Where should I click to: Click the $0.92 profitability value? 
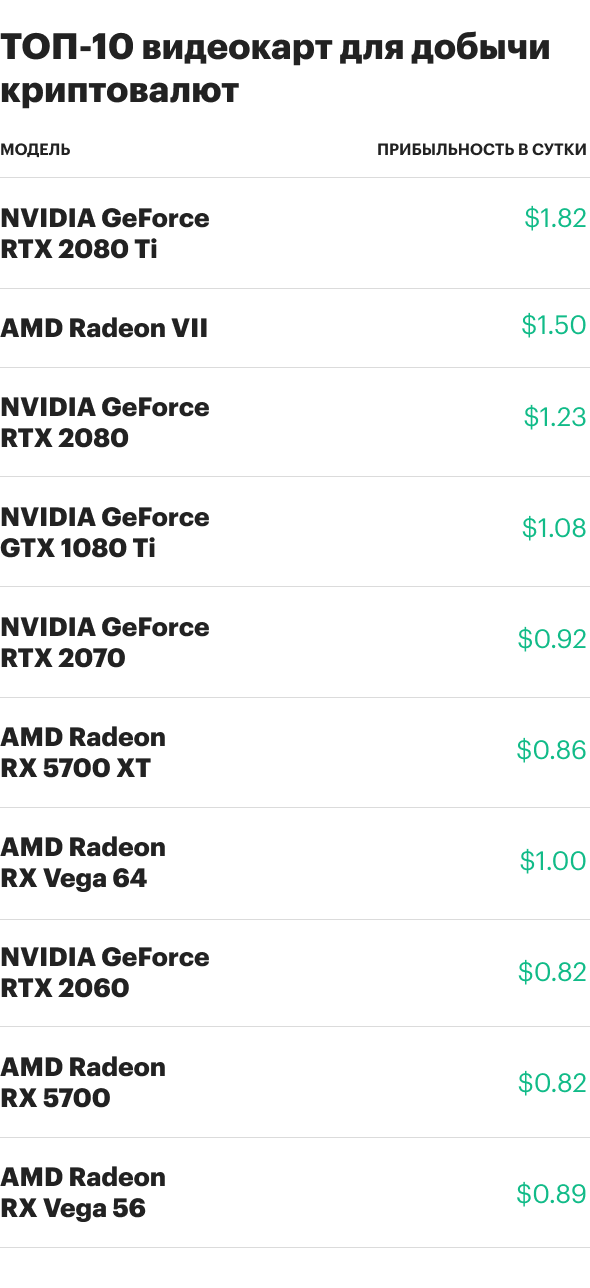pyautogui.click(x=552, y=639)
